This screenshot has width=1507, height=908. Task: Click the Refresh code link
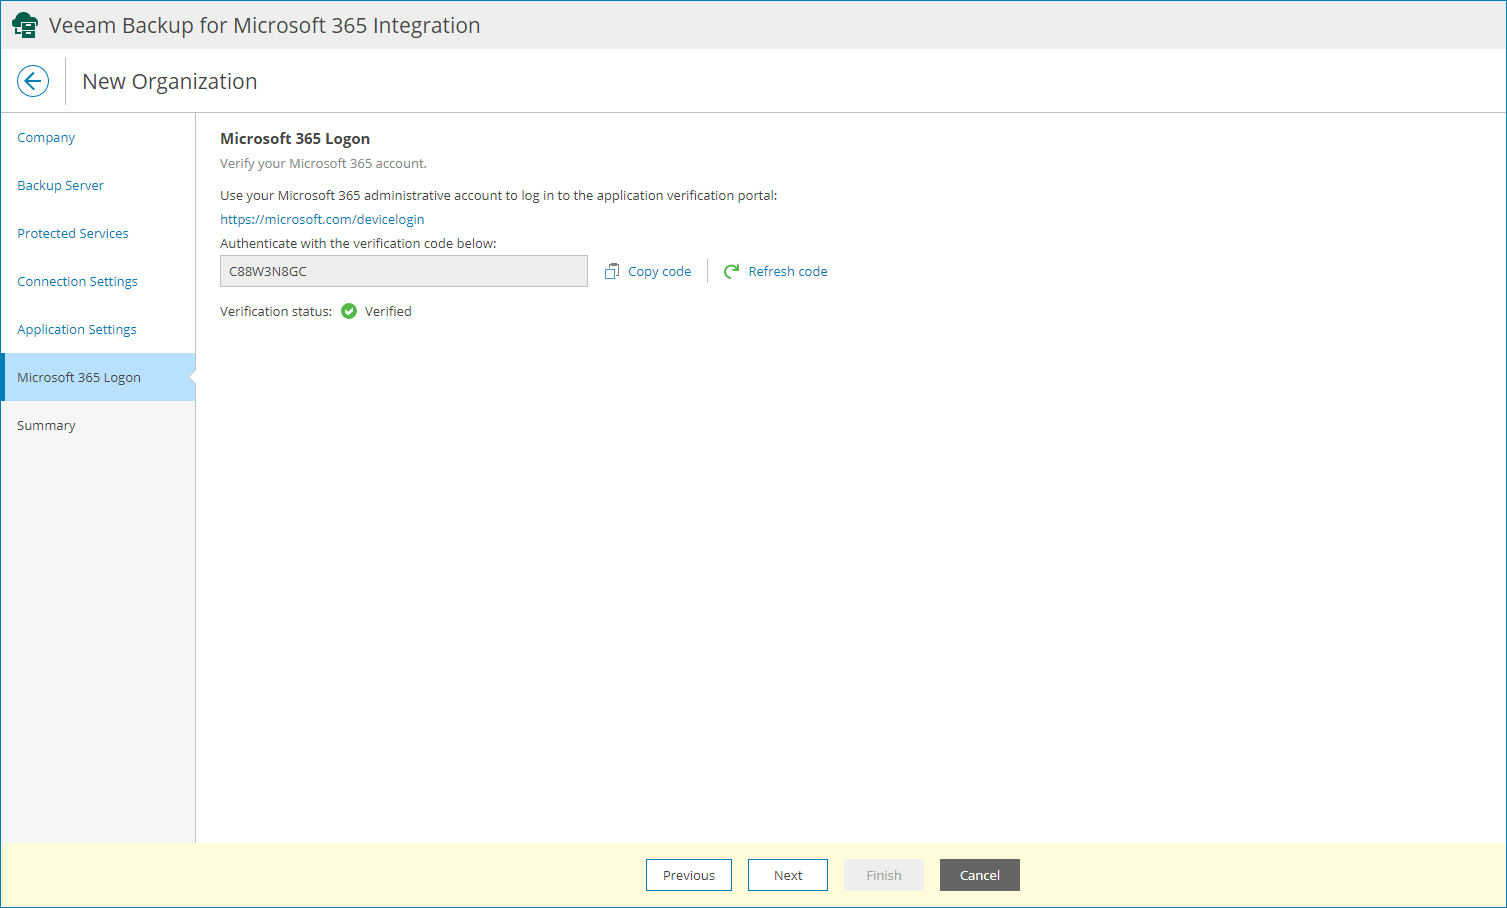[x=788, y=271]
